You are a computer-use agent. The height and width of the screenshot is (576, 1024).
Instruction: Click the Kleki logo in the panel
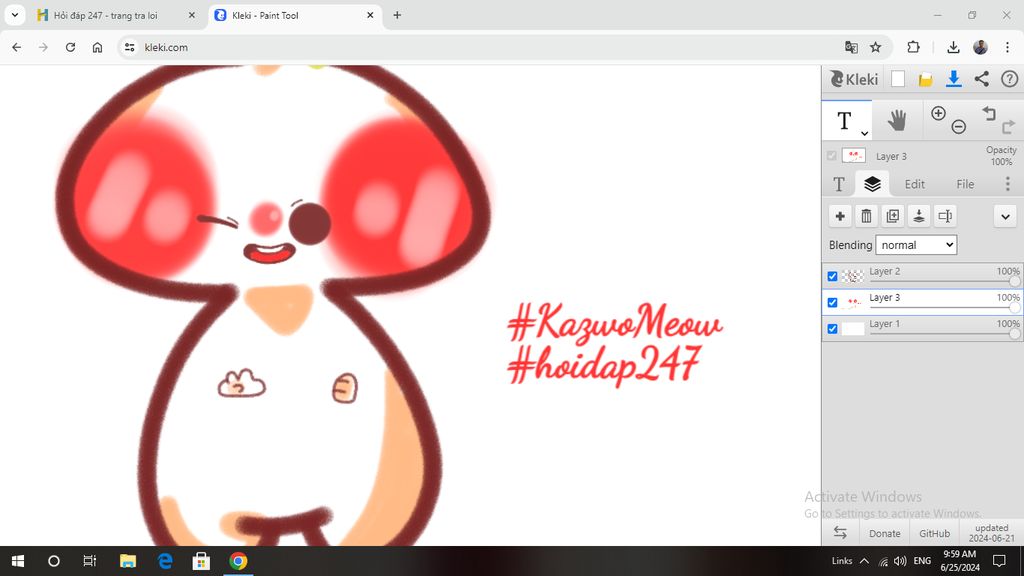pyautogui.click(x=854, y=80)
